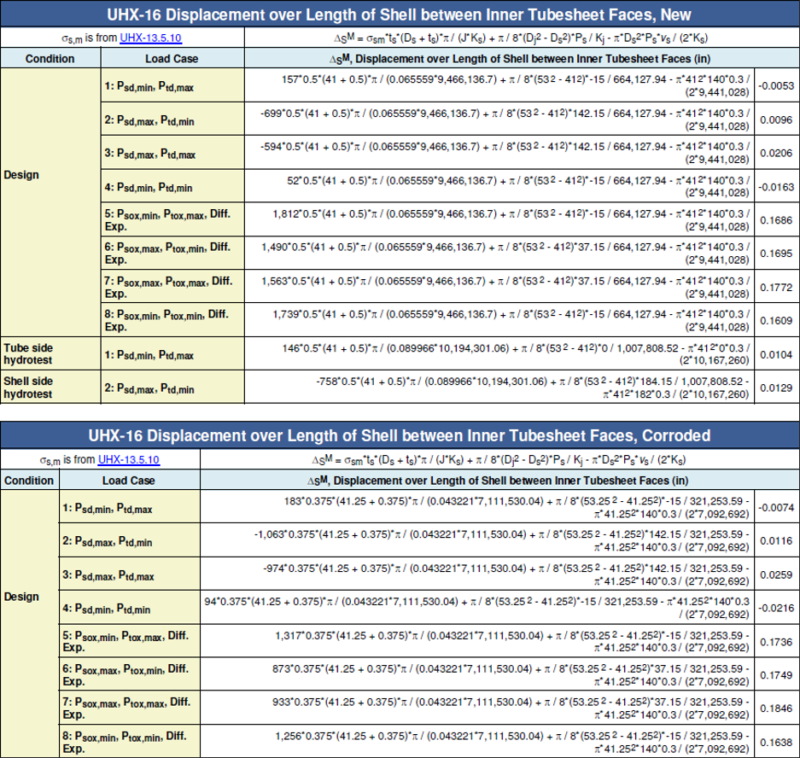
Task: Click the 0.0206 displacement result
Action: (777, 153)
